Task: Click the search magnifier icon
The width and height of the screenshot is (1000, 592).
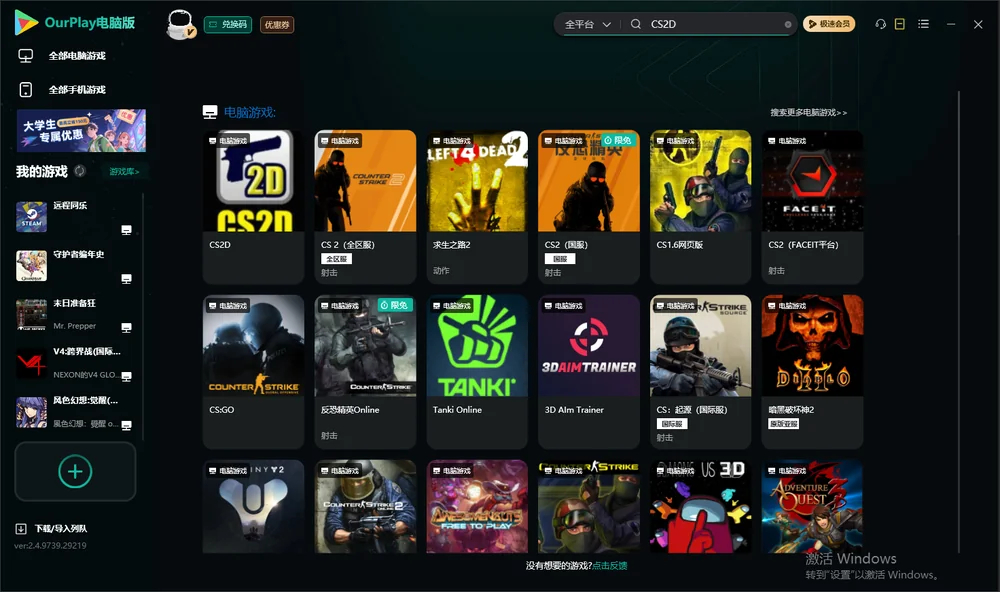Action: click(636, 24)
